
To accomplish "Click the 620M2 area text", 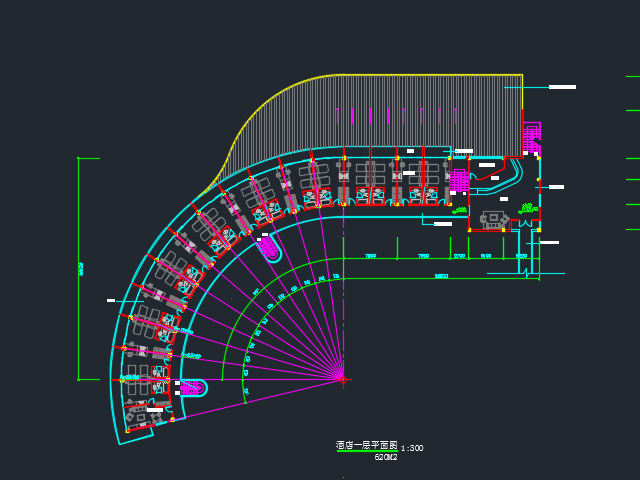I will 386,457.
